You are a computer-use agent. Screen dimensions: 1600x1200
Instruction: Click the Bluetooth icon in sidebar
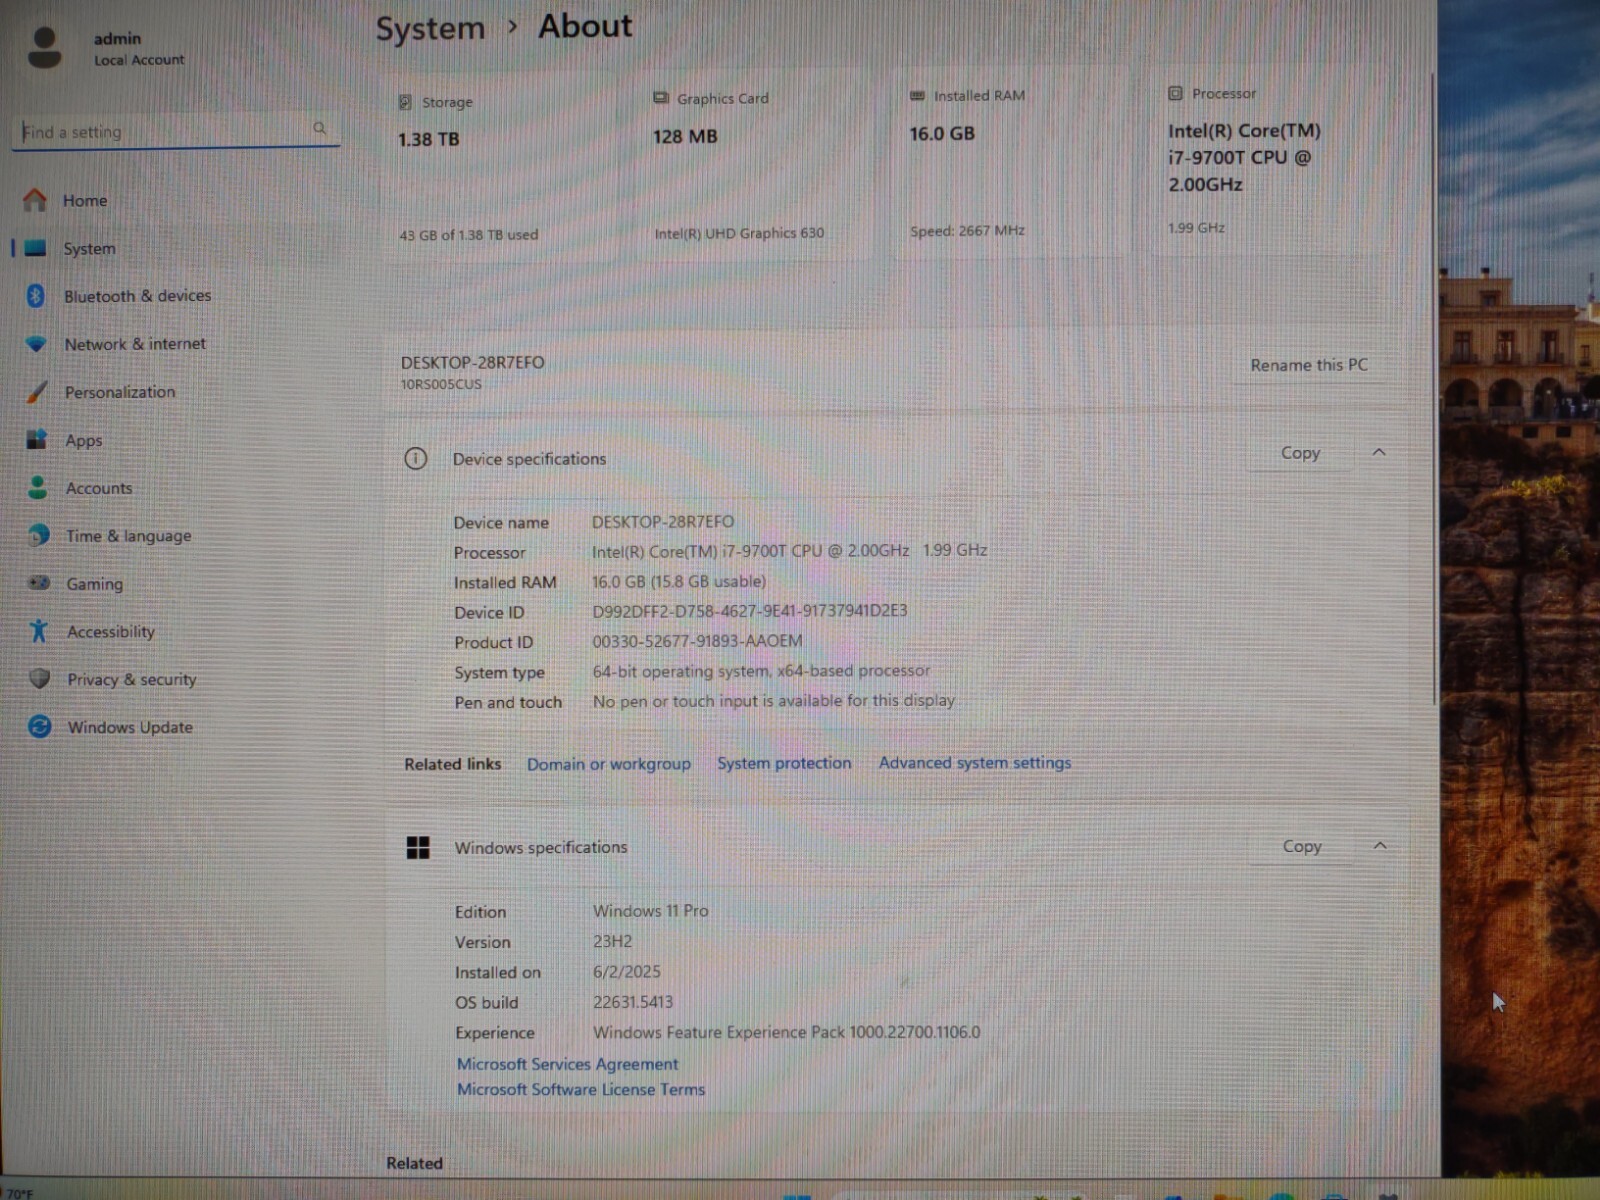[36, 296]
